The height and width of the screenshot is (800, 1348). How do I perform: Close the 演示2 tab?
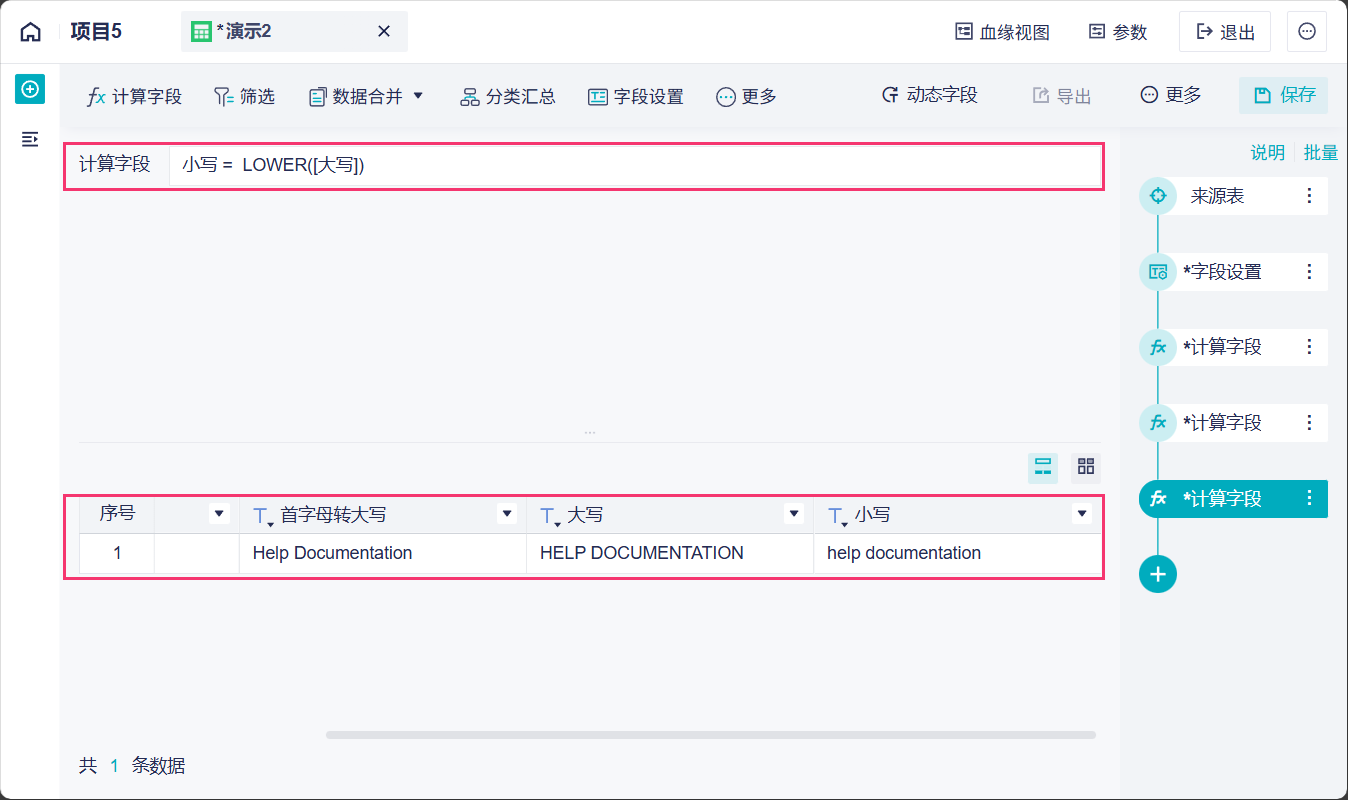[384, 32]
